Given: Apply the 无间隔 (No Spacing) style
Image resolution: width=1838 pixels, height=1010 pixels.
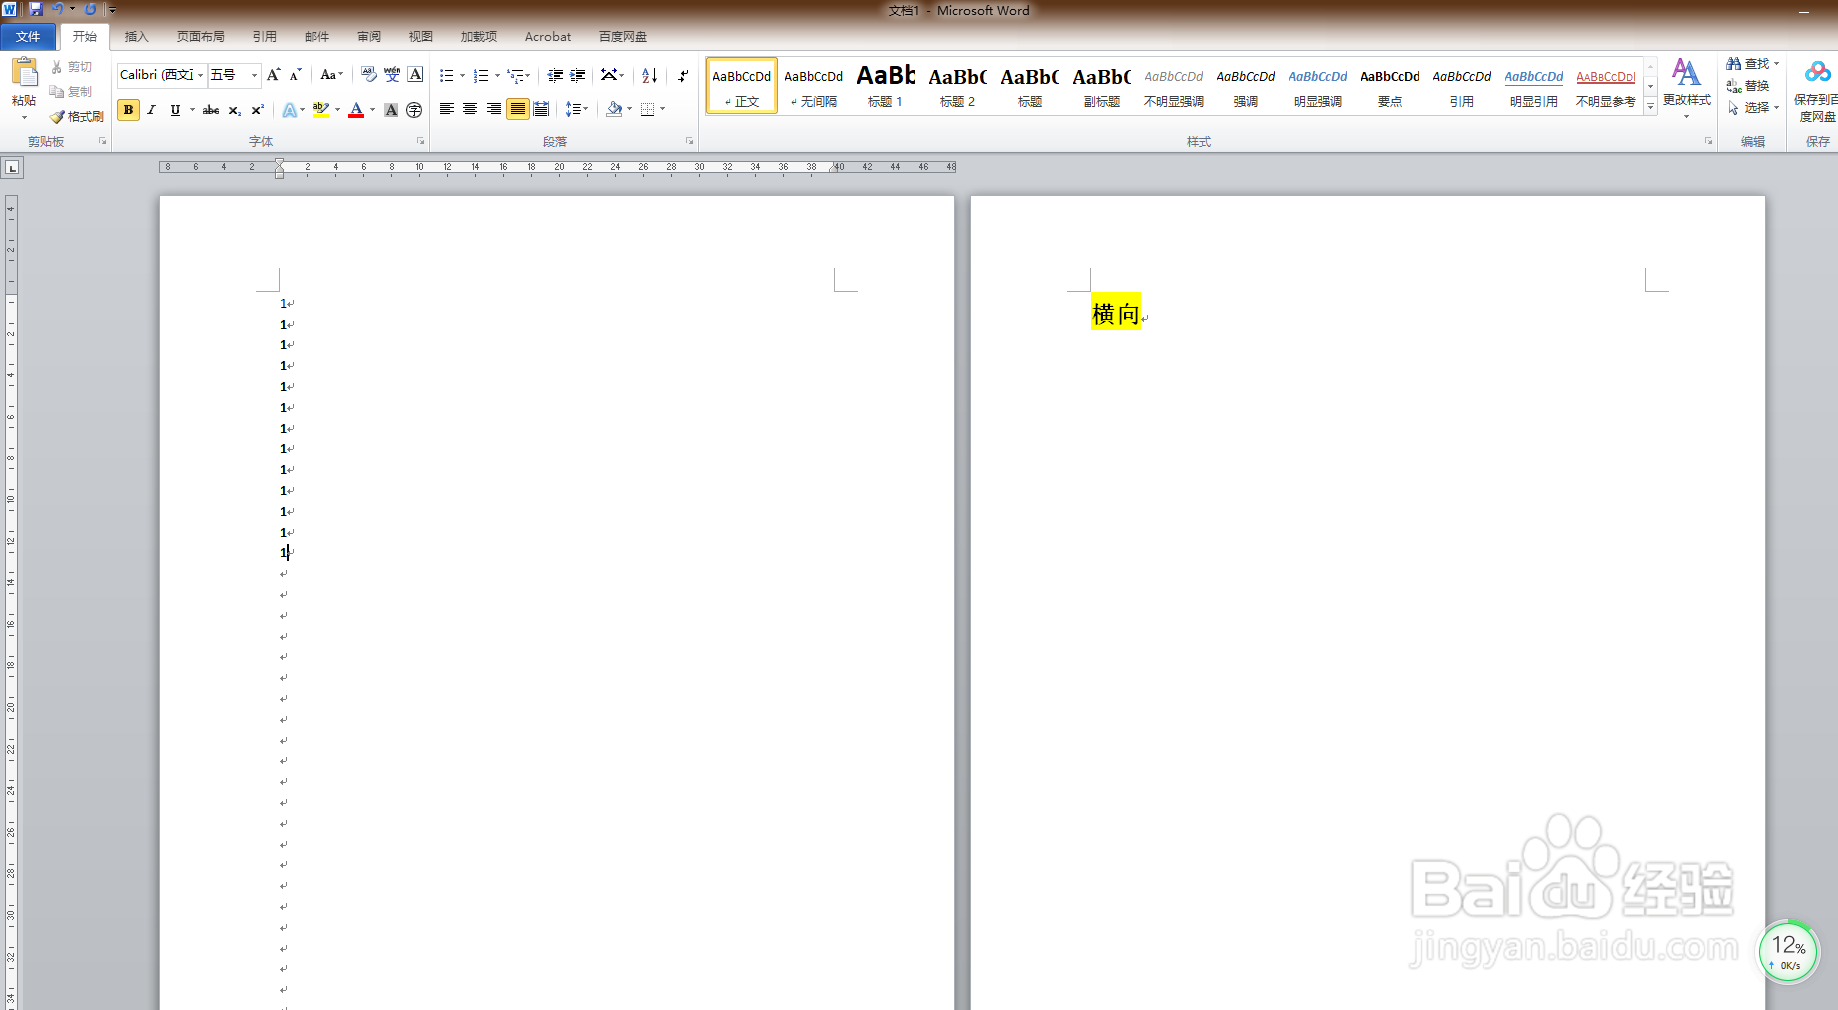Looking at the screenshot, I should (x=813, y=86).
